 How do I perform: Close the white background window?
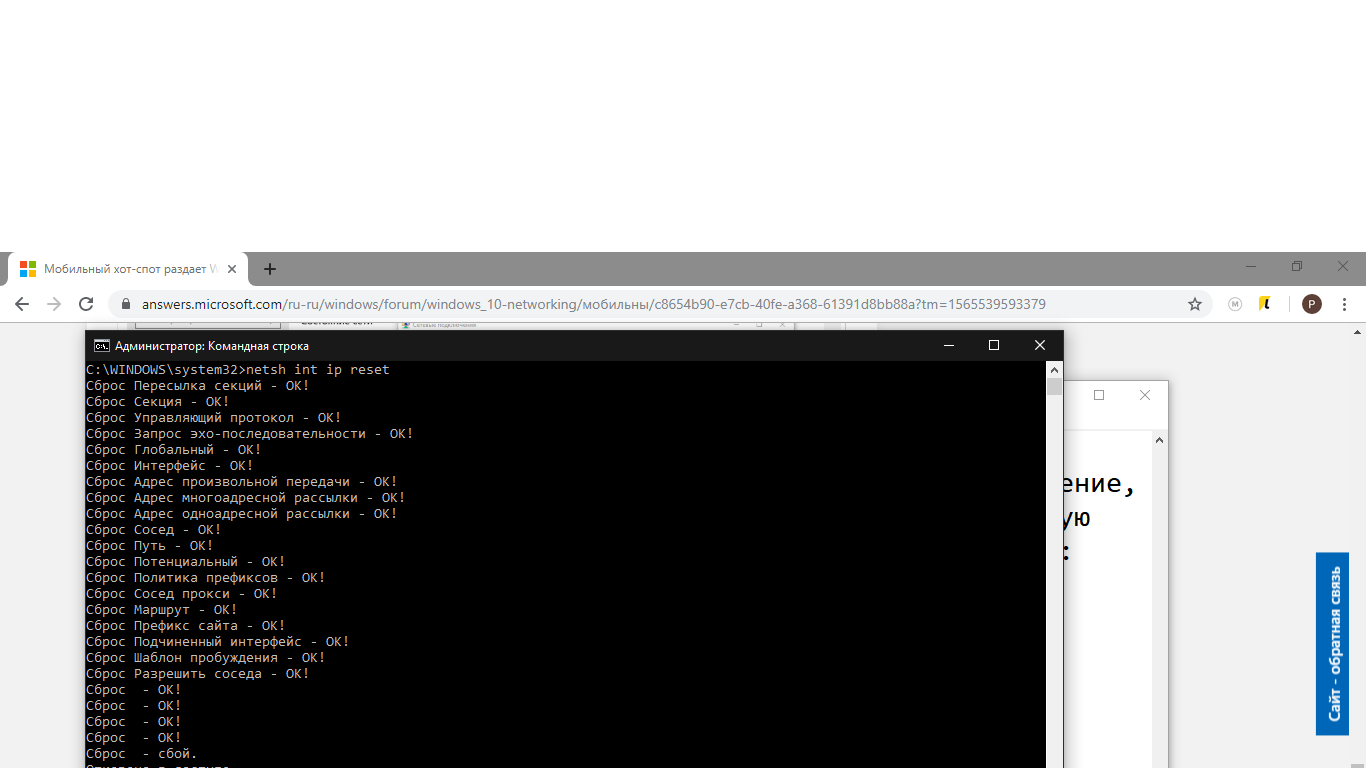(1145, 395)
